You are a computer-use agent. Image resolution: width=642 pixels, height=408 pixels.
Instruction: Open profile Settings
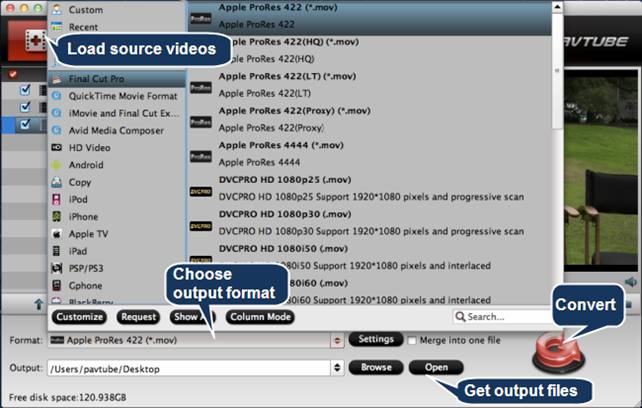tap(376, 339)
